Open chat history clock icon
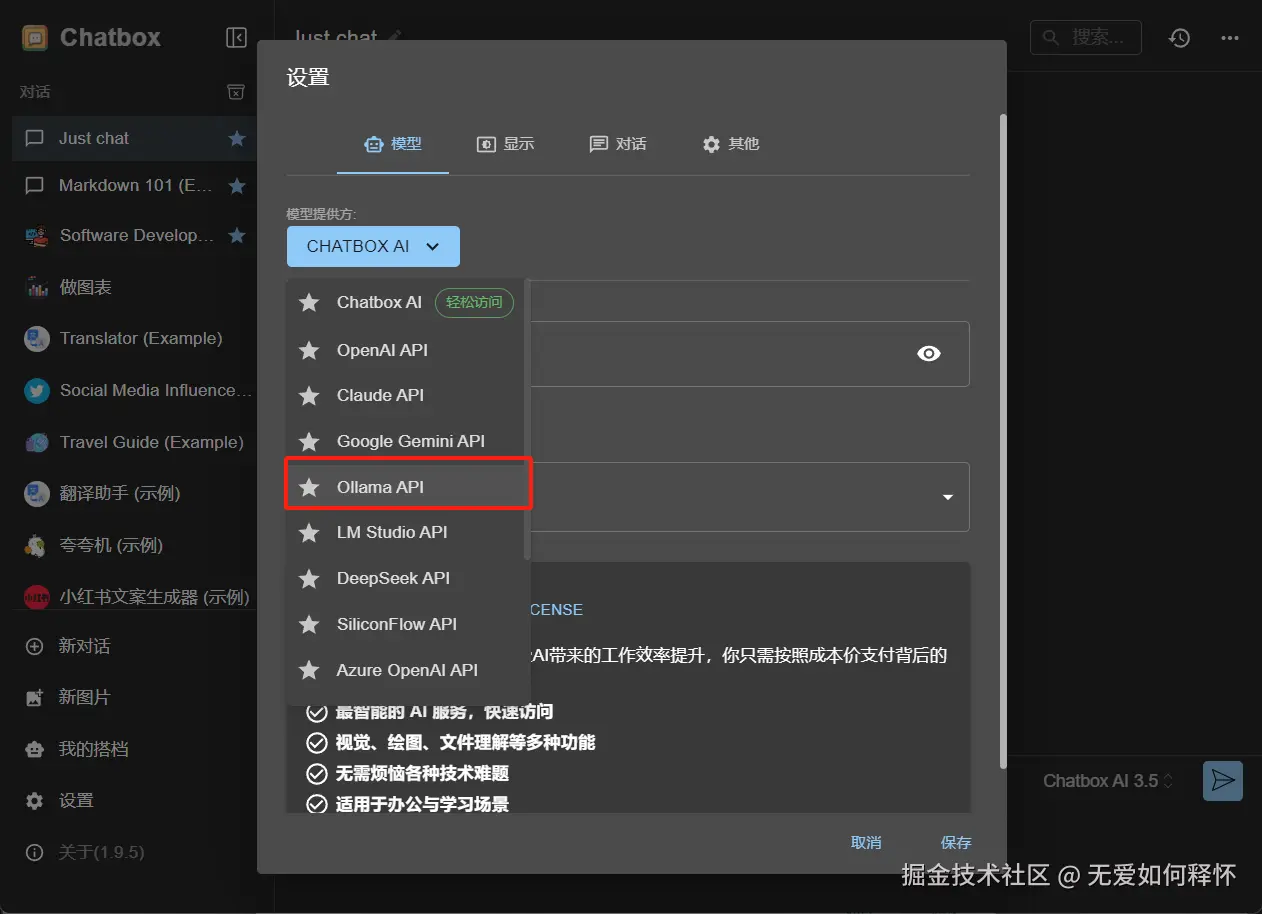The width and height of the screenshot is (1262, 914). 1180,38
